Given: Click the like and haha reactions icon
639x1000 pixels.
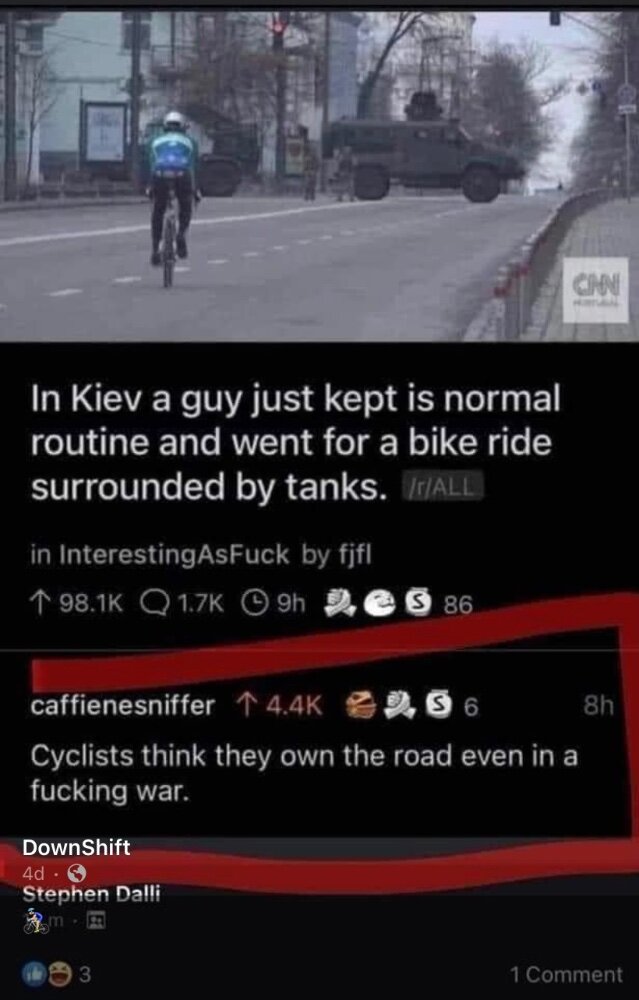Looking at the screenshot, I should pos(43,974).
